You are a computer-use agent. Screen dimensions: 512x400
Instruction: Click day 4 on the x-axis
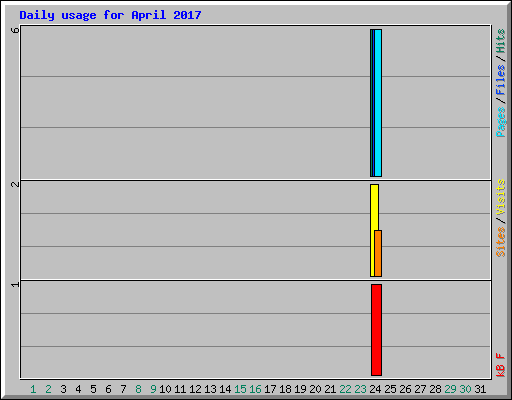click(78, 389)
